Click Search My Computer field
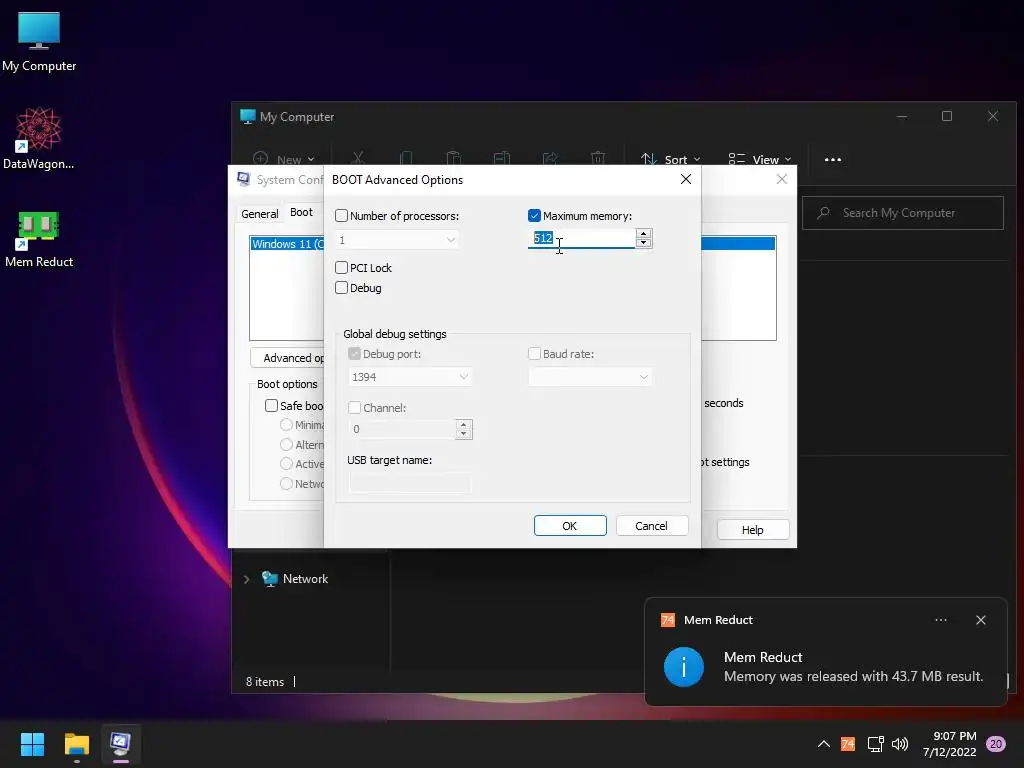Viewport: 1024px width, 768px height. 903,213
